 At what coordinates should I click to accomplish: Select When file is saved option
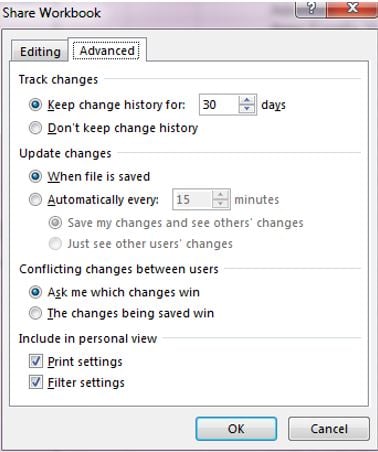[x=35, y=176]
